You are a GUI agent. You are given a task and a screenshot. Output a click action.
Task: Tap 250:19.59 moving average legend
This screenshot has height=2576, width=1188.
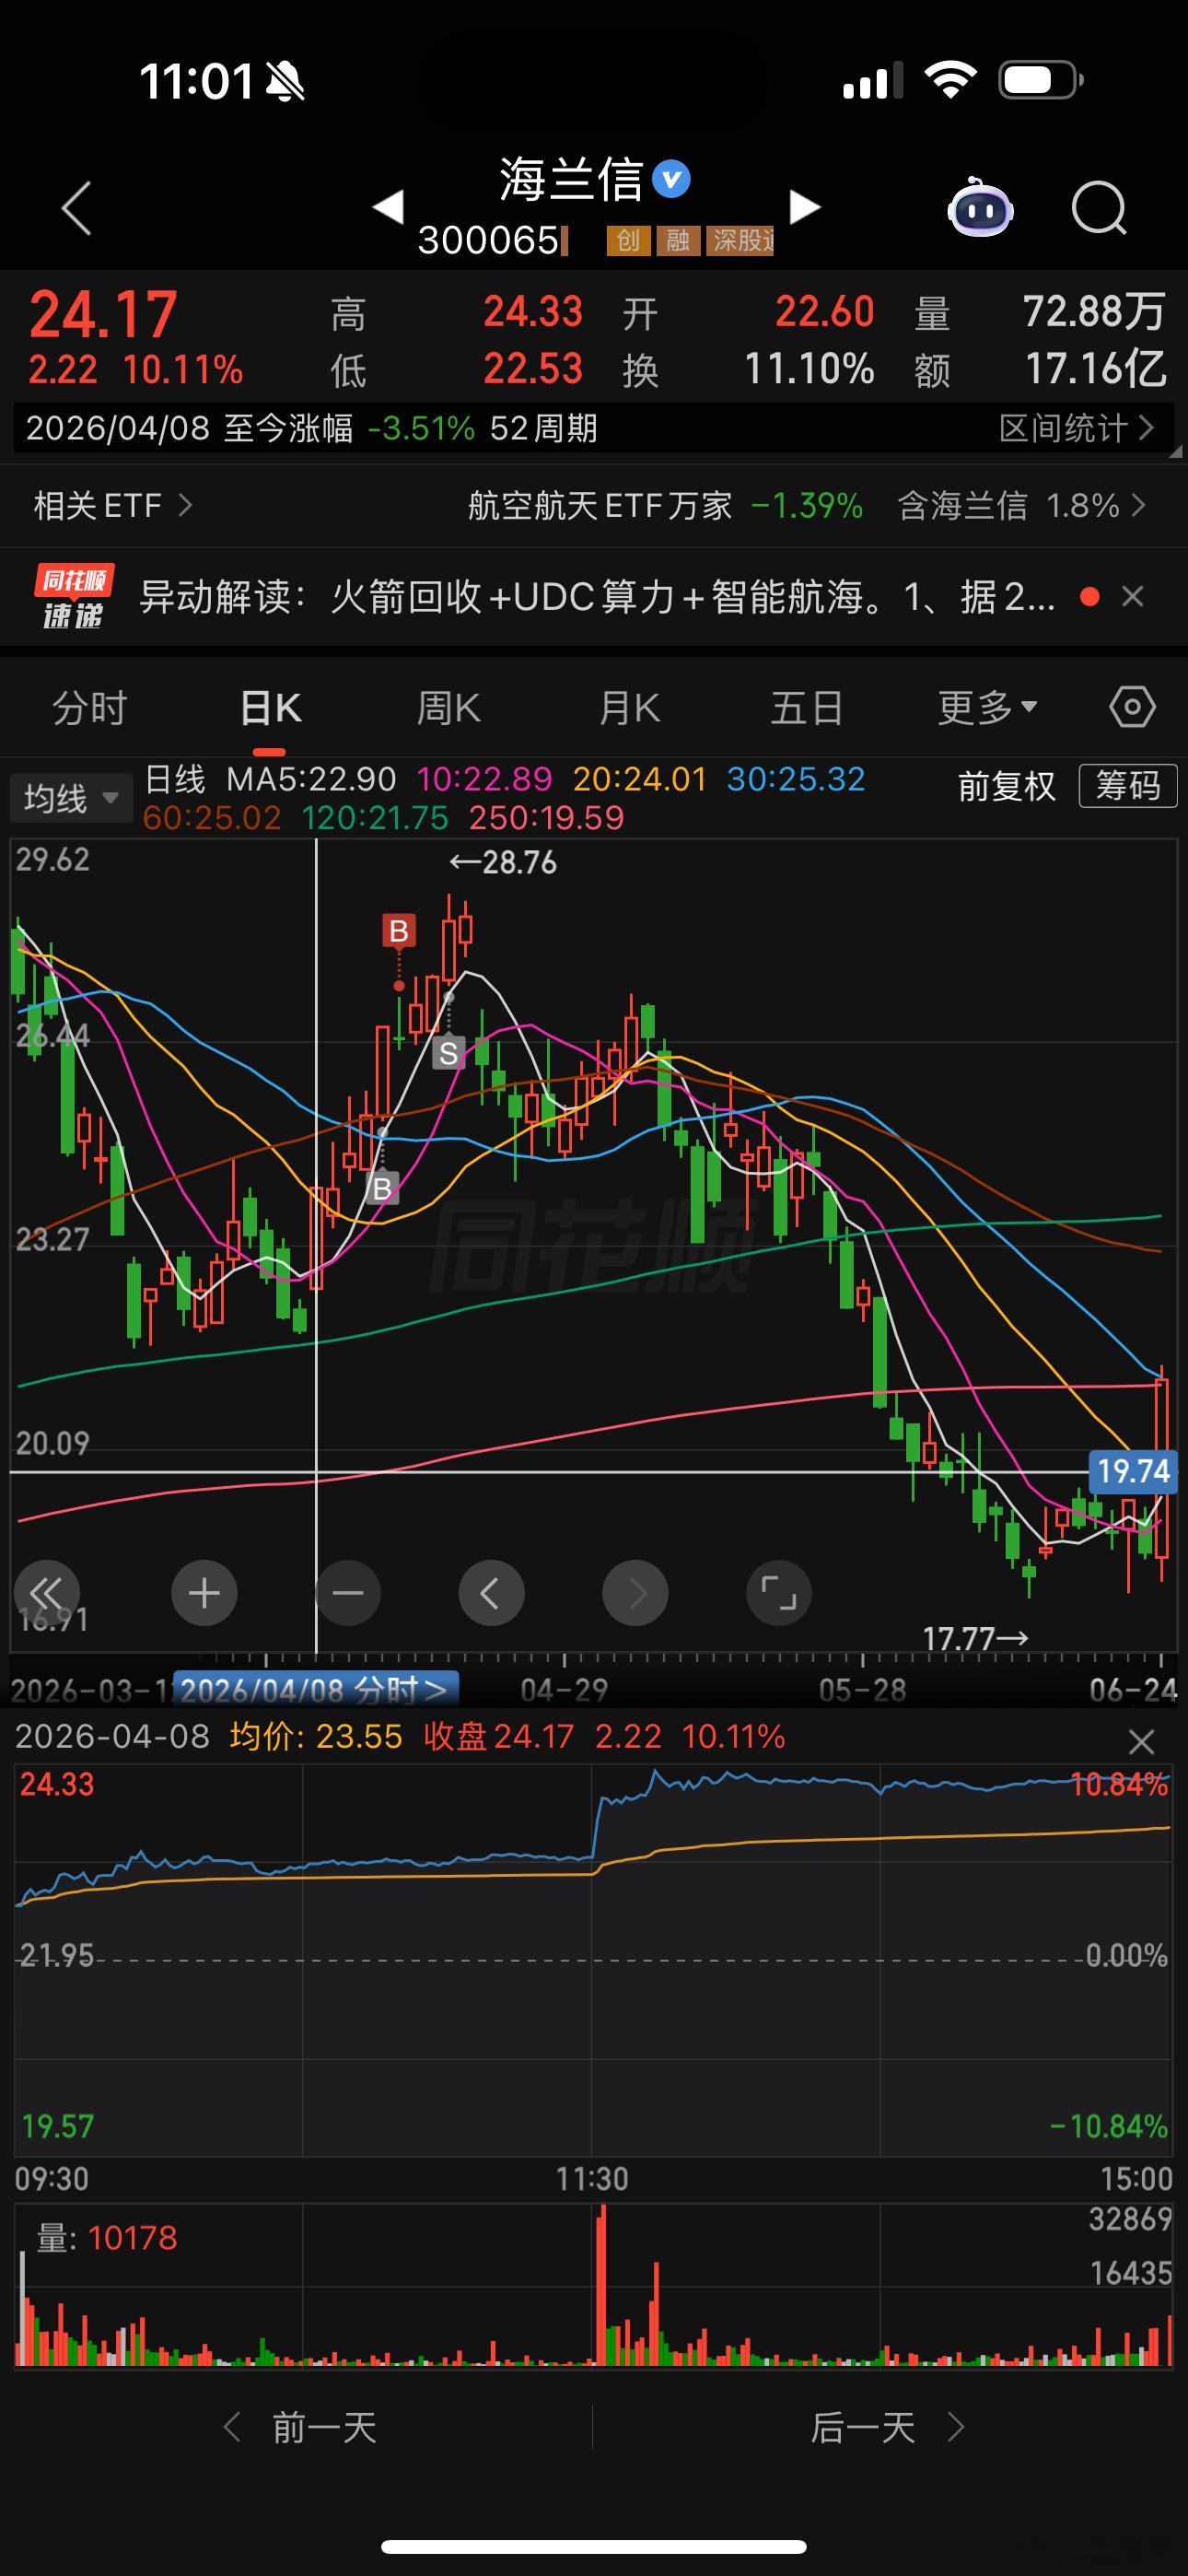point(546,818)
